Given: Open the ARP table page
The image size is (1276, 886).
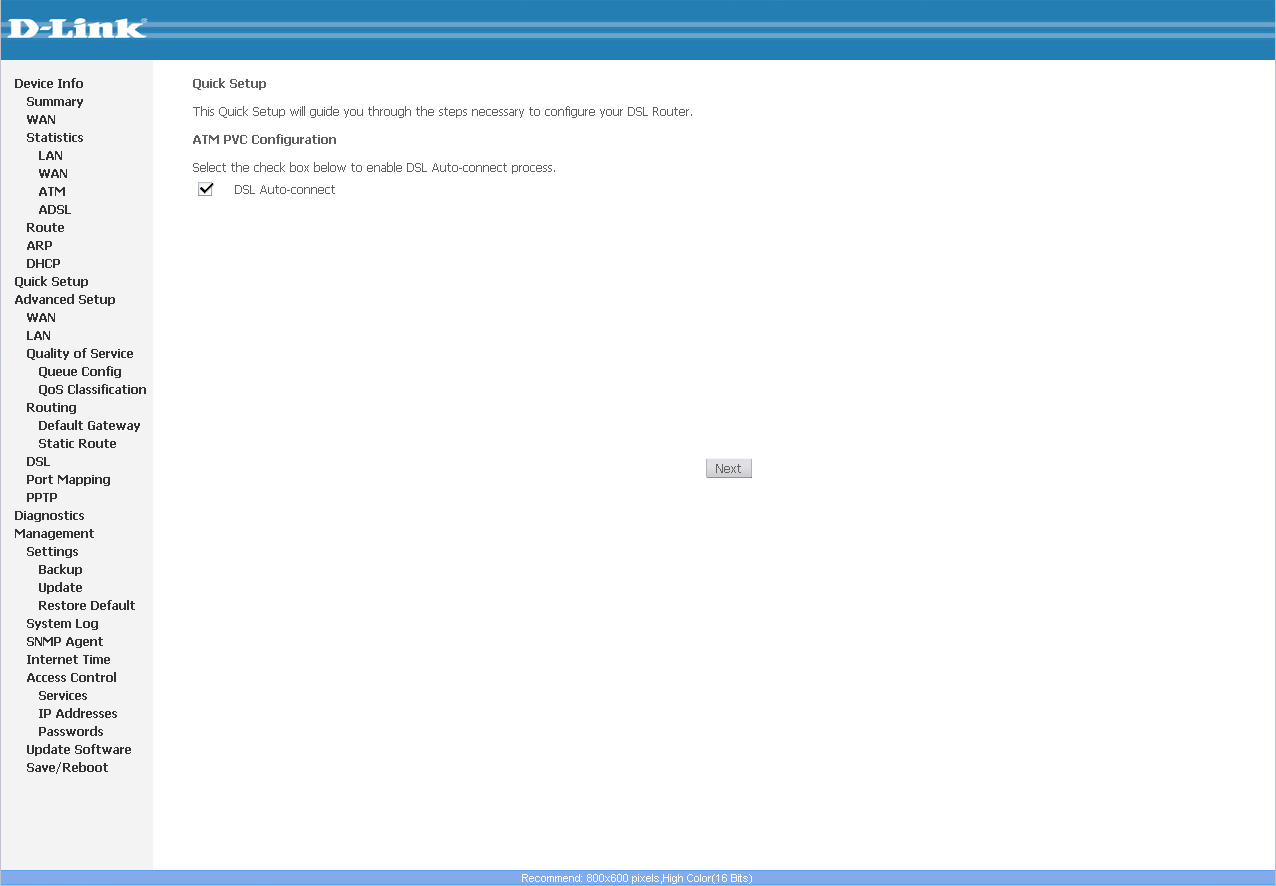Looking at the screenshot, I should tap(39, 246).
